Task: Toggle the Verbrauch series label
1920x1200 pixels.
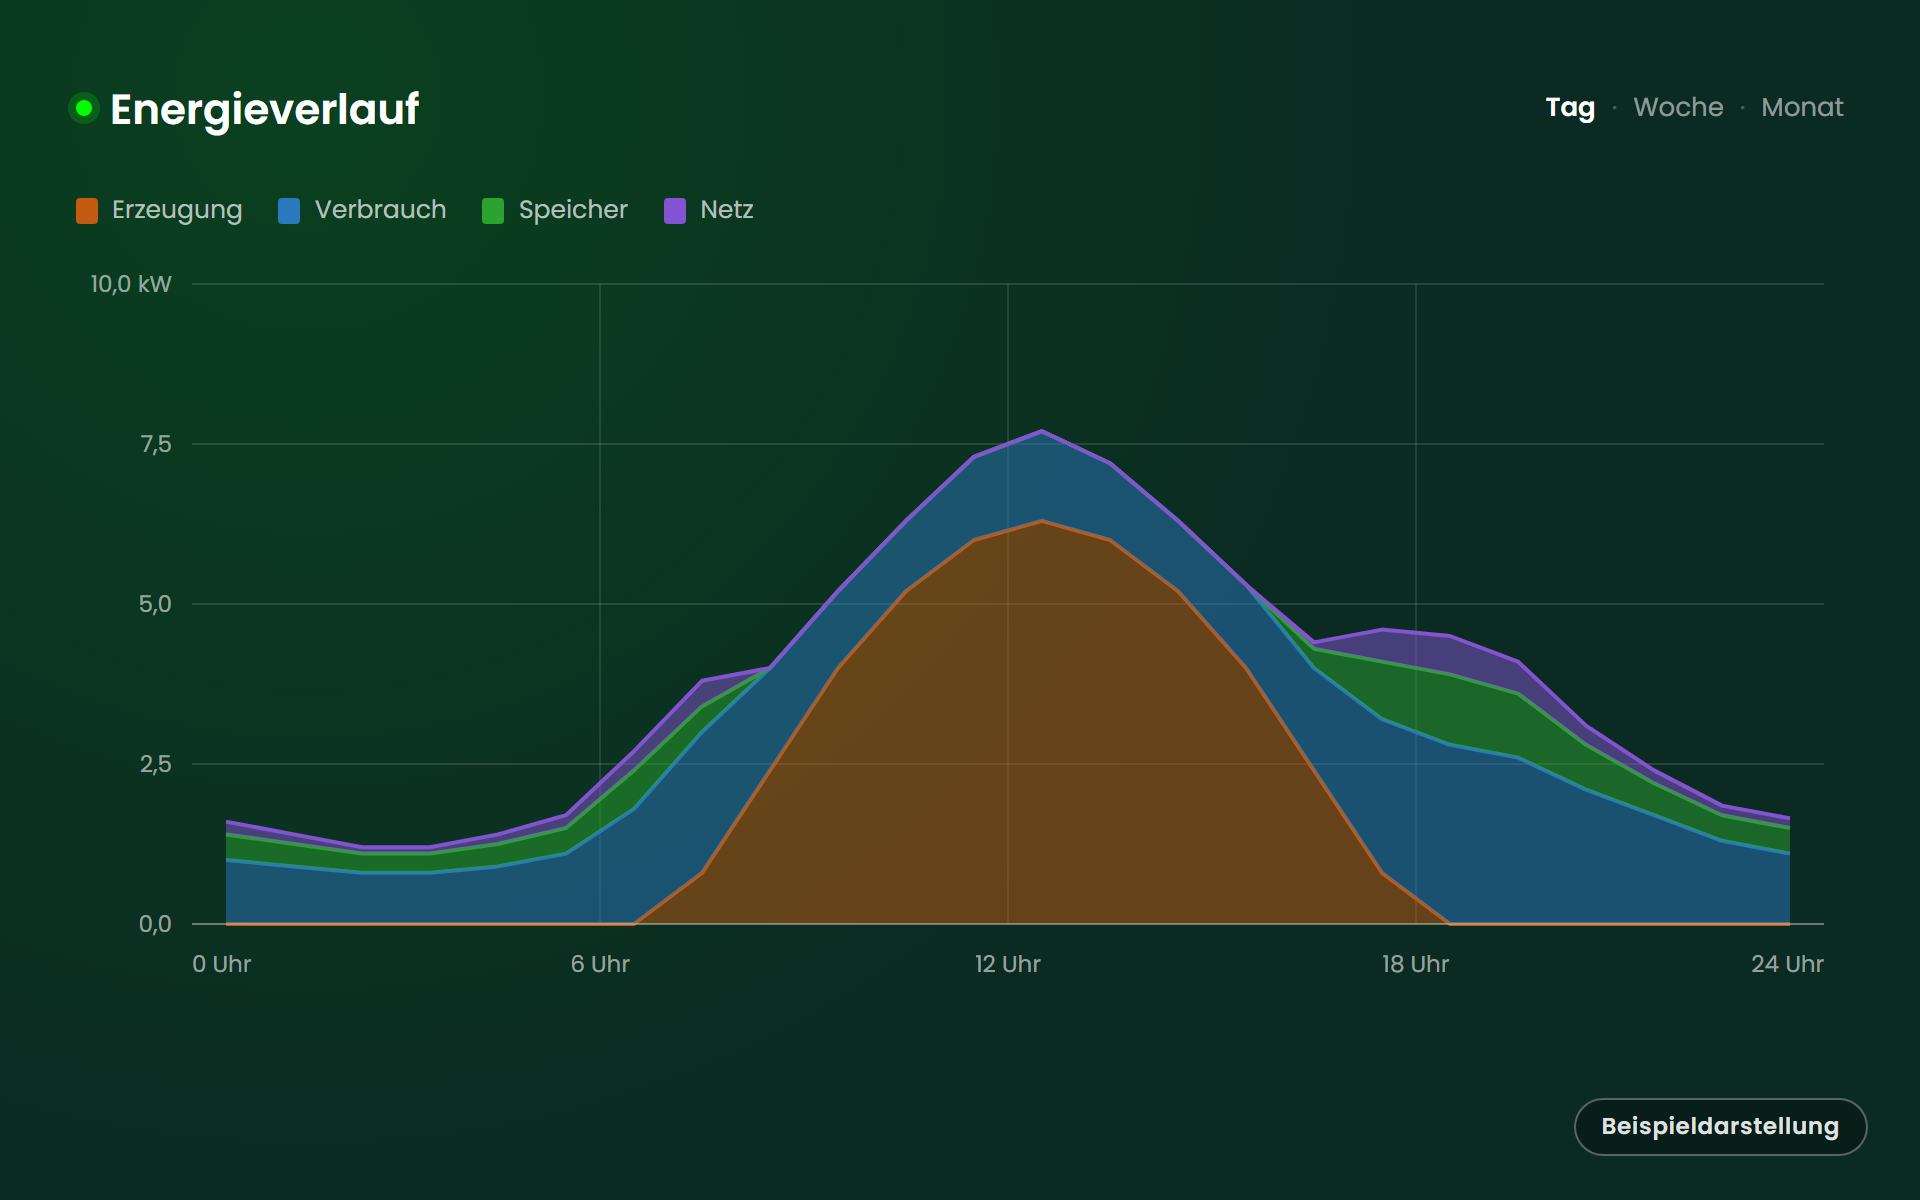Action: pos(380,210)
